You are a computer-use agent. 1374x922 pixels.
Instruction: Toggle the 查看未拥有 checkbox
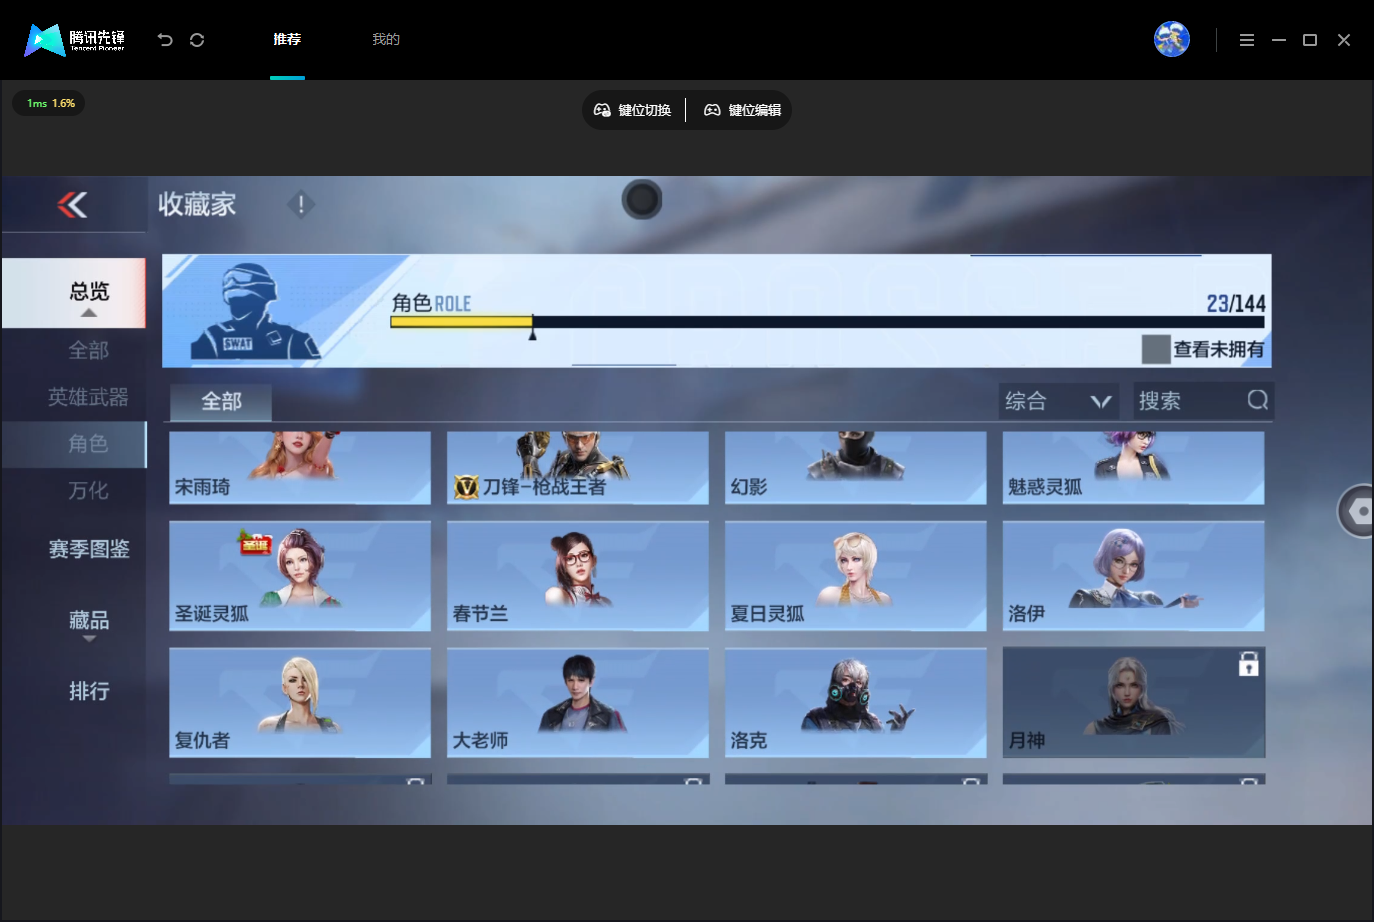1156,349
